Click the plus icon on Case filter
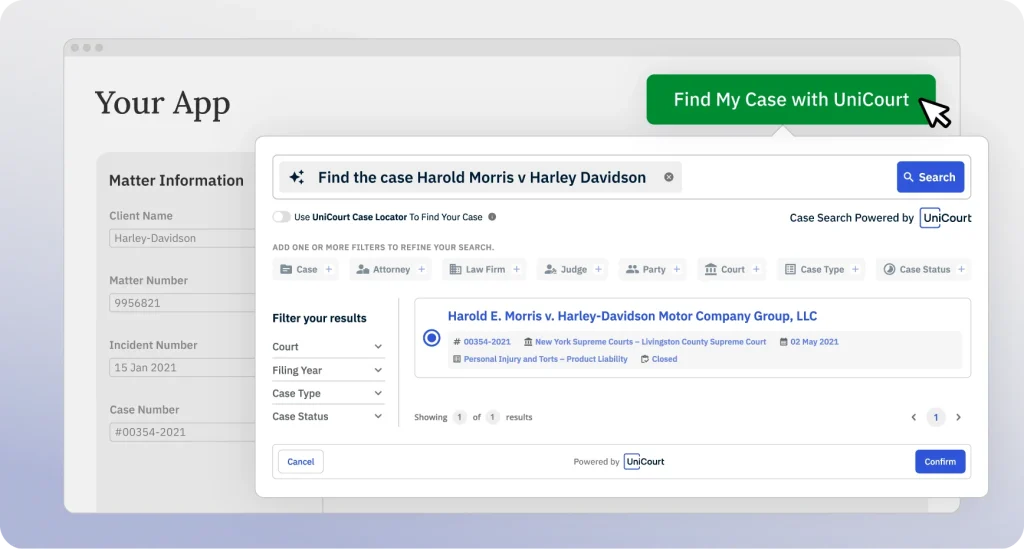1024x549 pixels. (x=329, y=269)
